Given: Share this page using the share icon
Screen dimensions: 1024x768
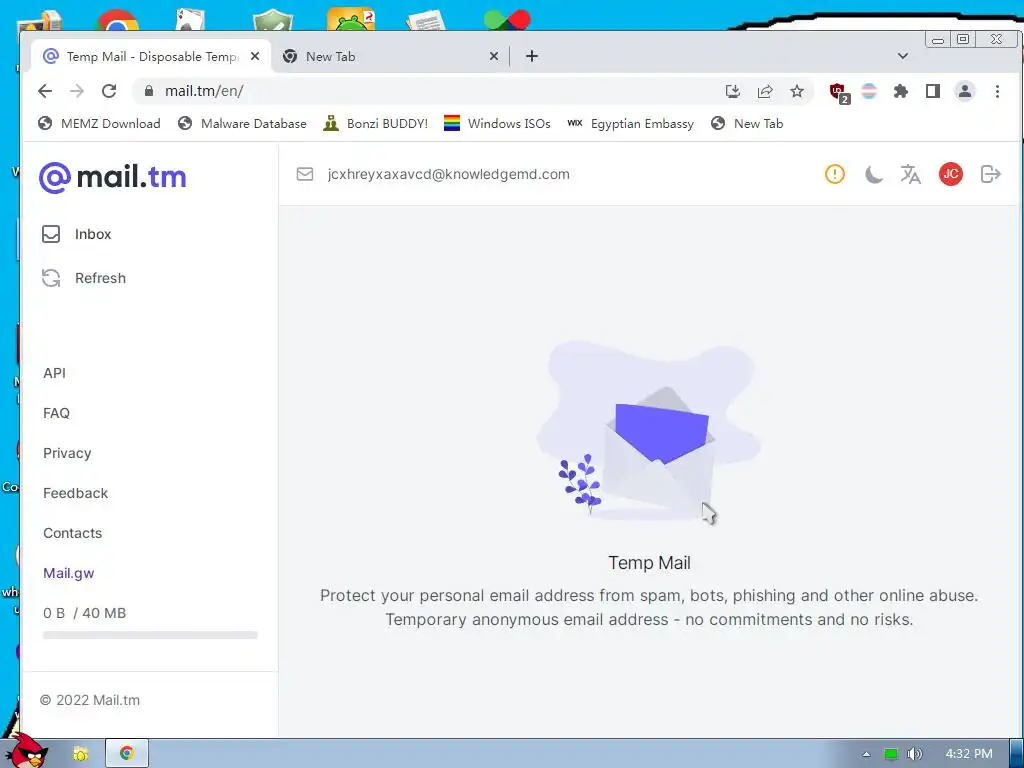Looking at the screenshot, I should coord(765,91).
